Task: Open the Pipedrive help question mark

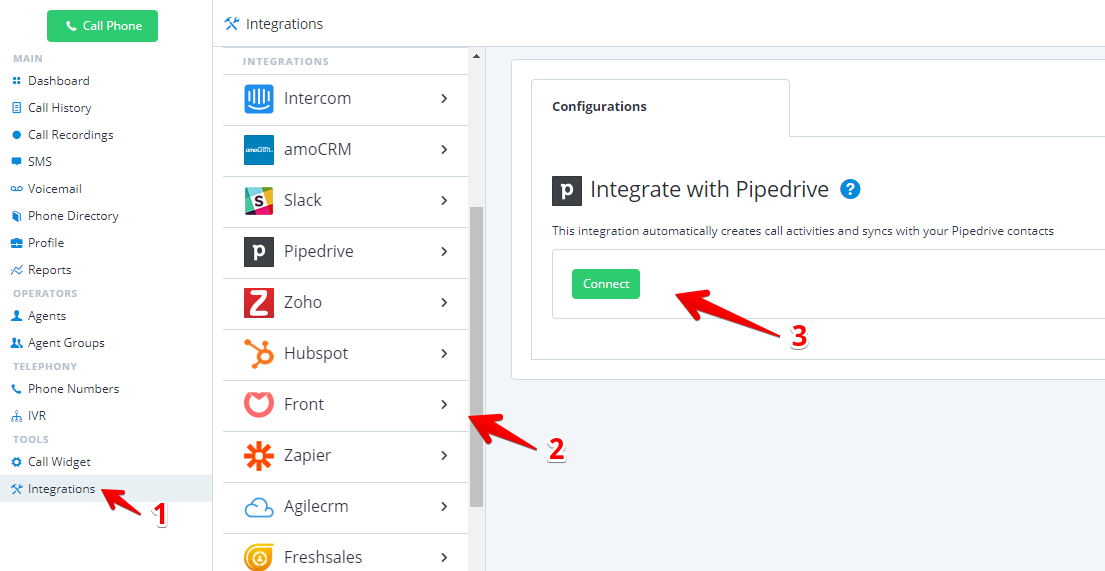Action: [x=850, y=189]
